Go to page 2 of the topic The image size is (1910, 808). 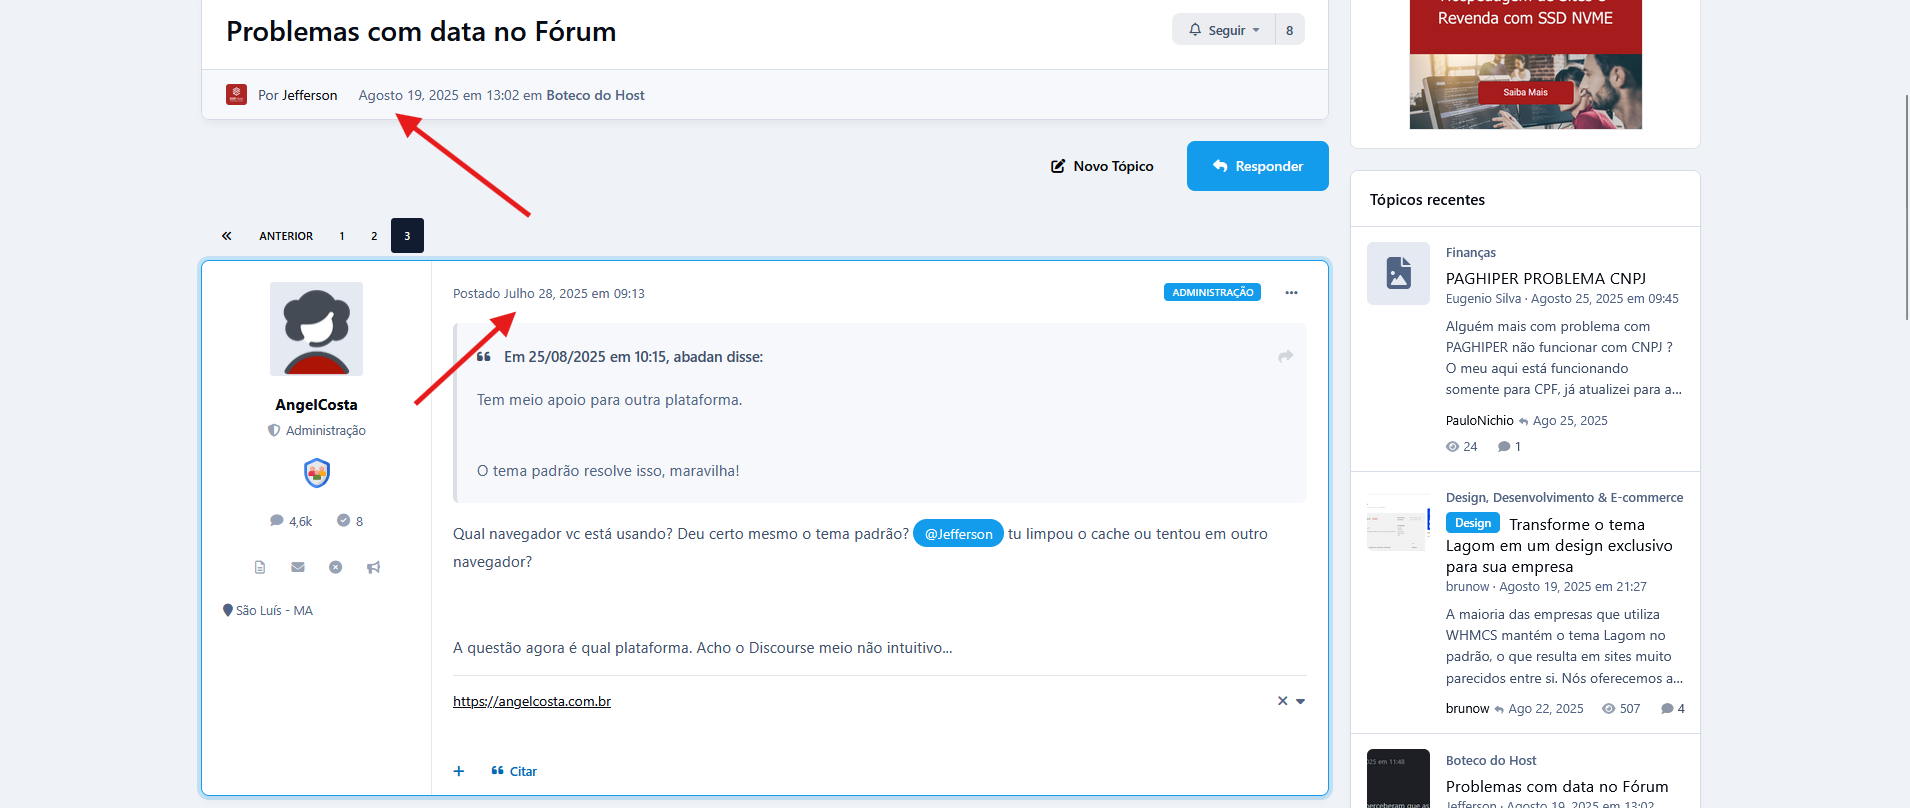click(374, 236)
